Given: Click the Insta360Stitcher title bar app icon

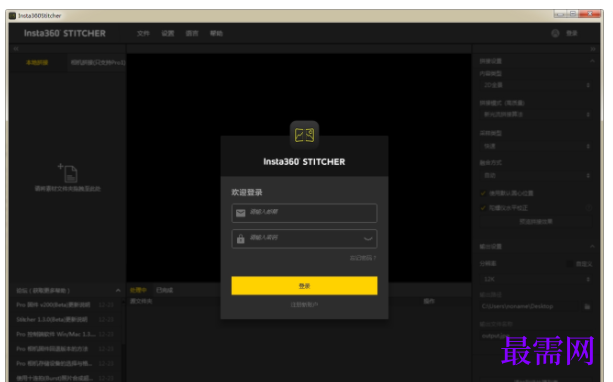Looking at the screenshot, I should pos(12,16).
